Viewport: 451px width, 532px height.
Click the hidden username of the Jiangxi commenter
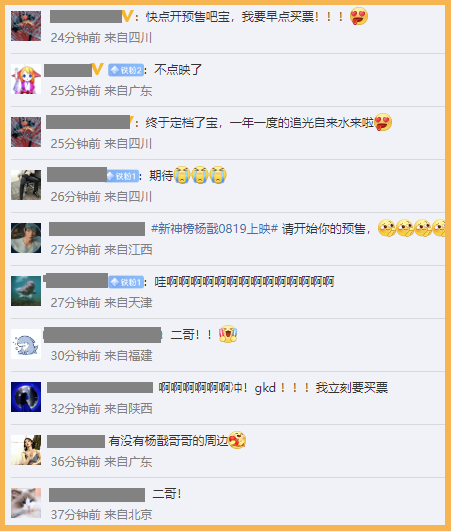pyautogui.click(x=97, y=229)
